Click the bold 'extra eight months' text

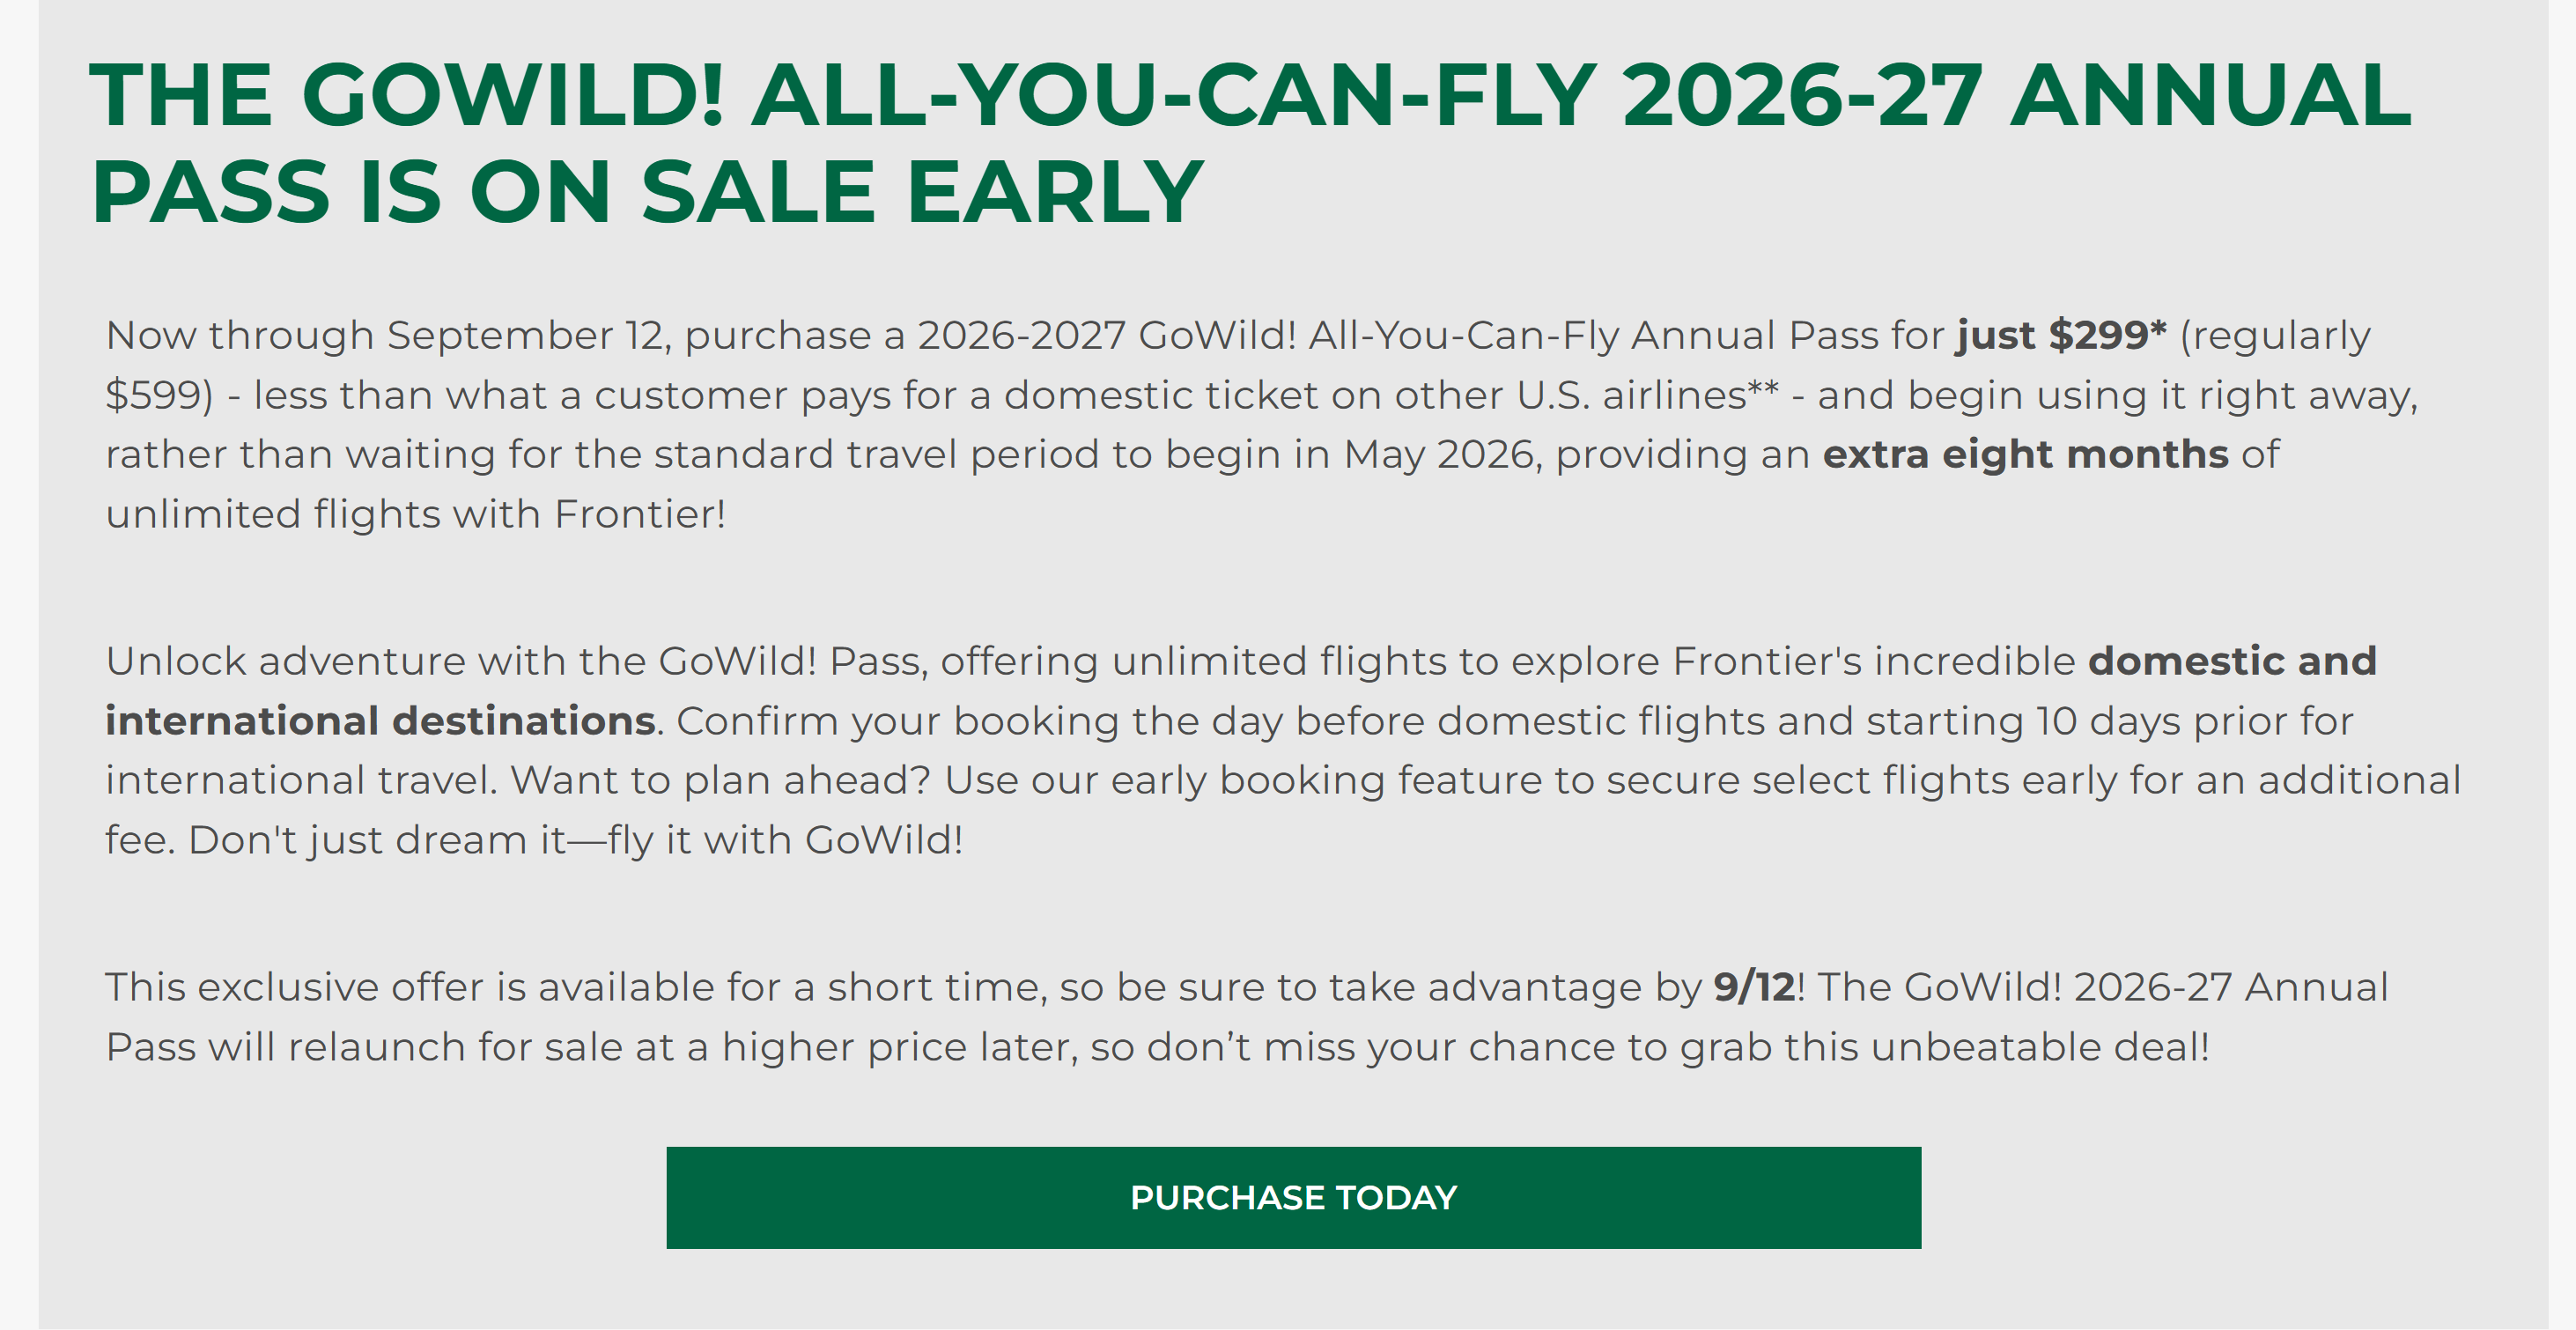[2025, 455]
